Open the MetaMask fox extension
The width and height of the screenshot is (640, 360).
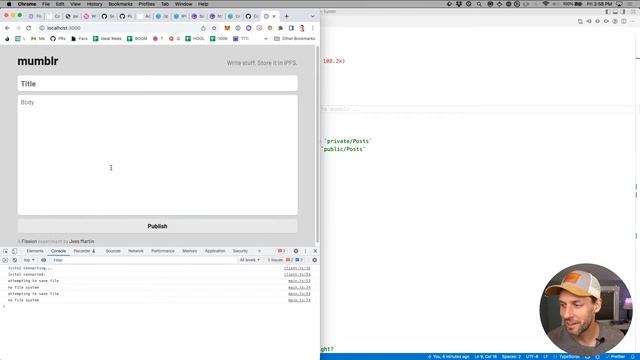point(227,28)
